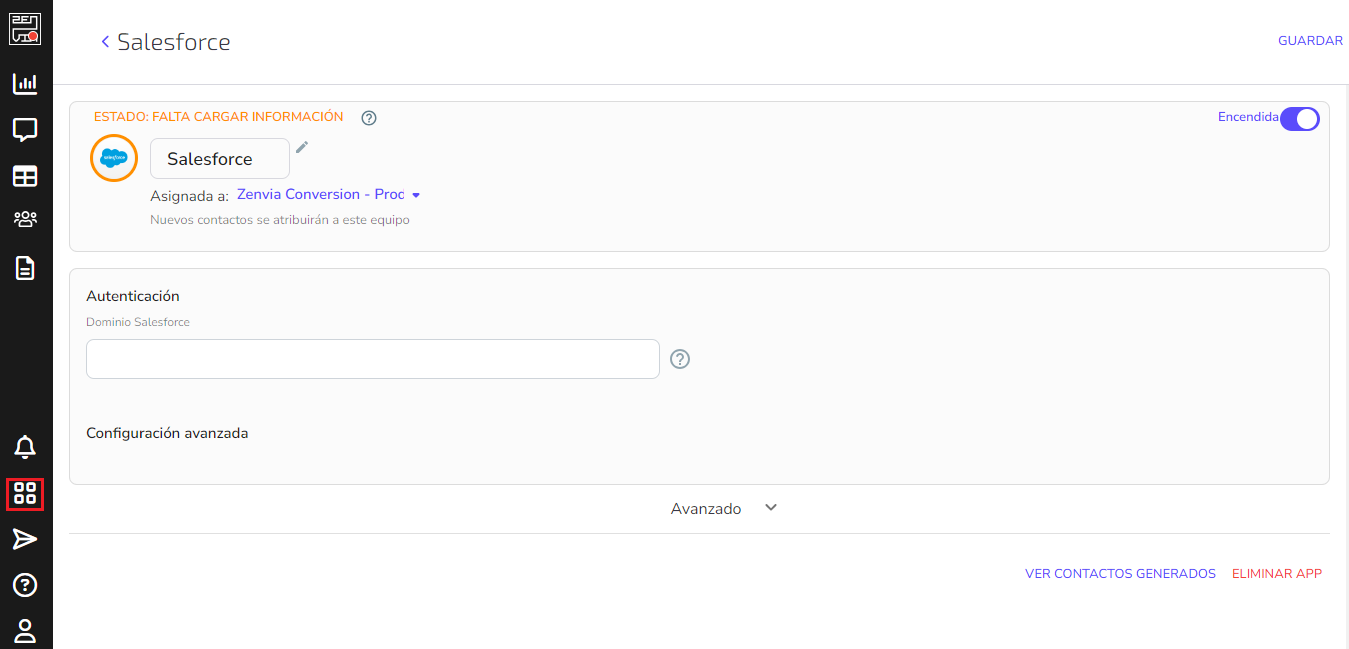Screen dimensions: 1349x649
Task: Click the Autenticación heading
Action: [133, 296]
